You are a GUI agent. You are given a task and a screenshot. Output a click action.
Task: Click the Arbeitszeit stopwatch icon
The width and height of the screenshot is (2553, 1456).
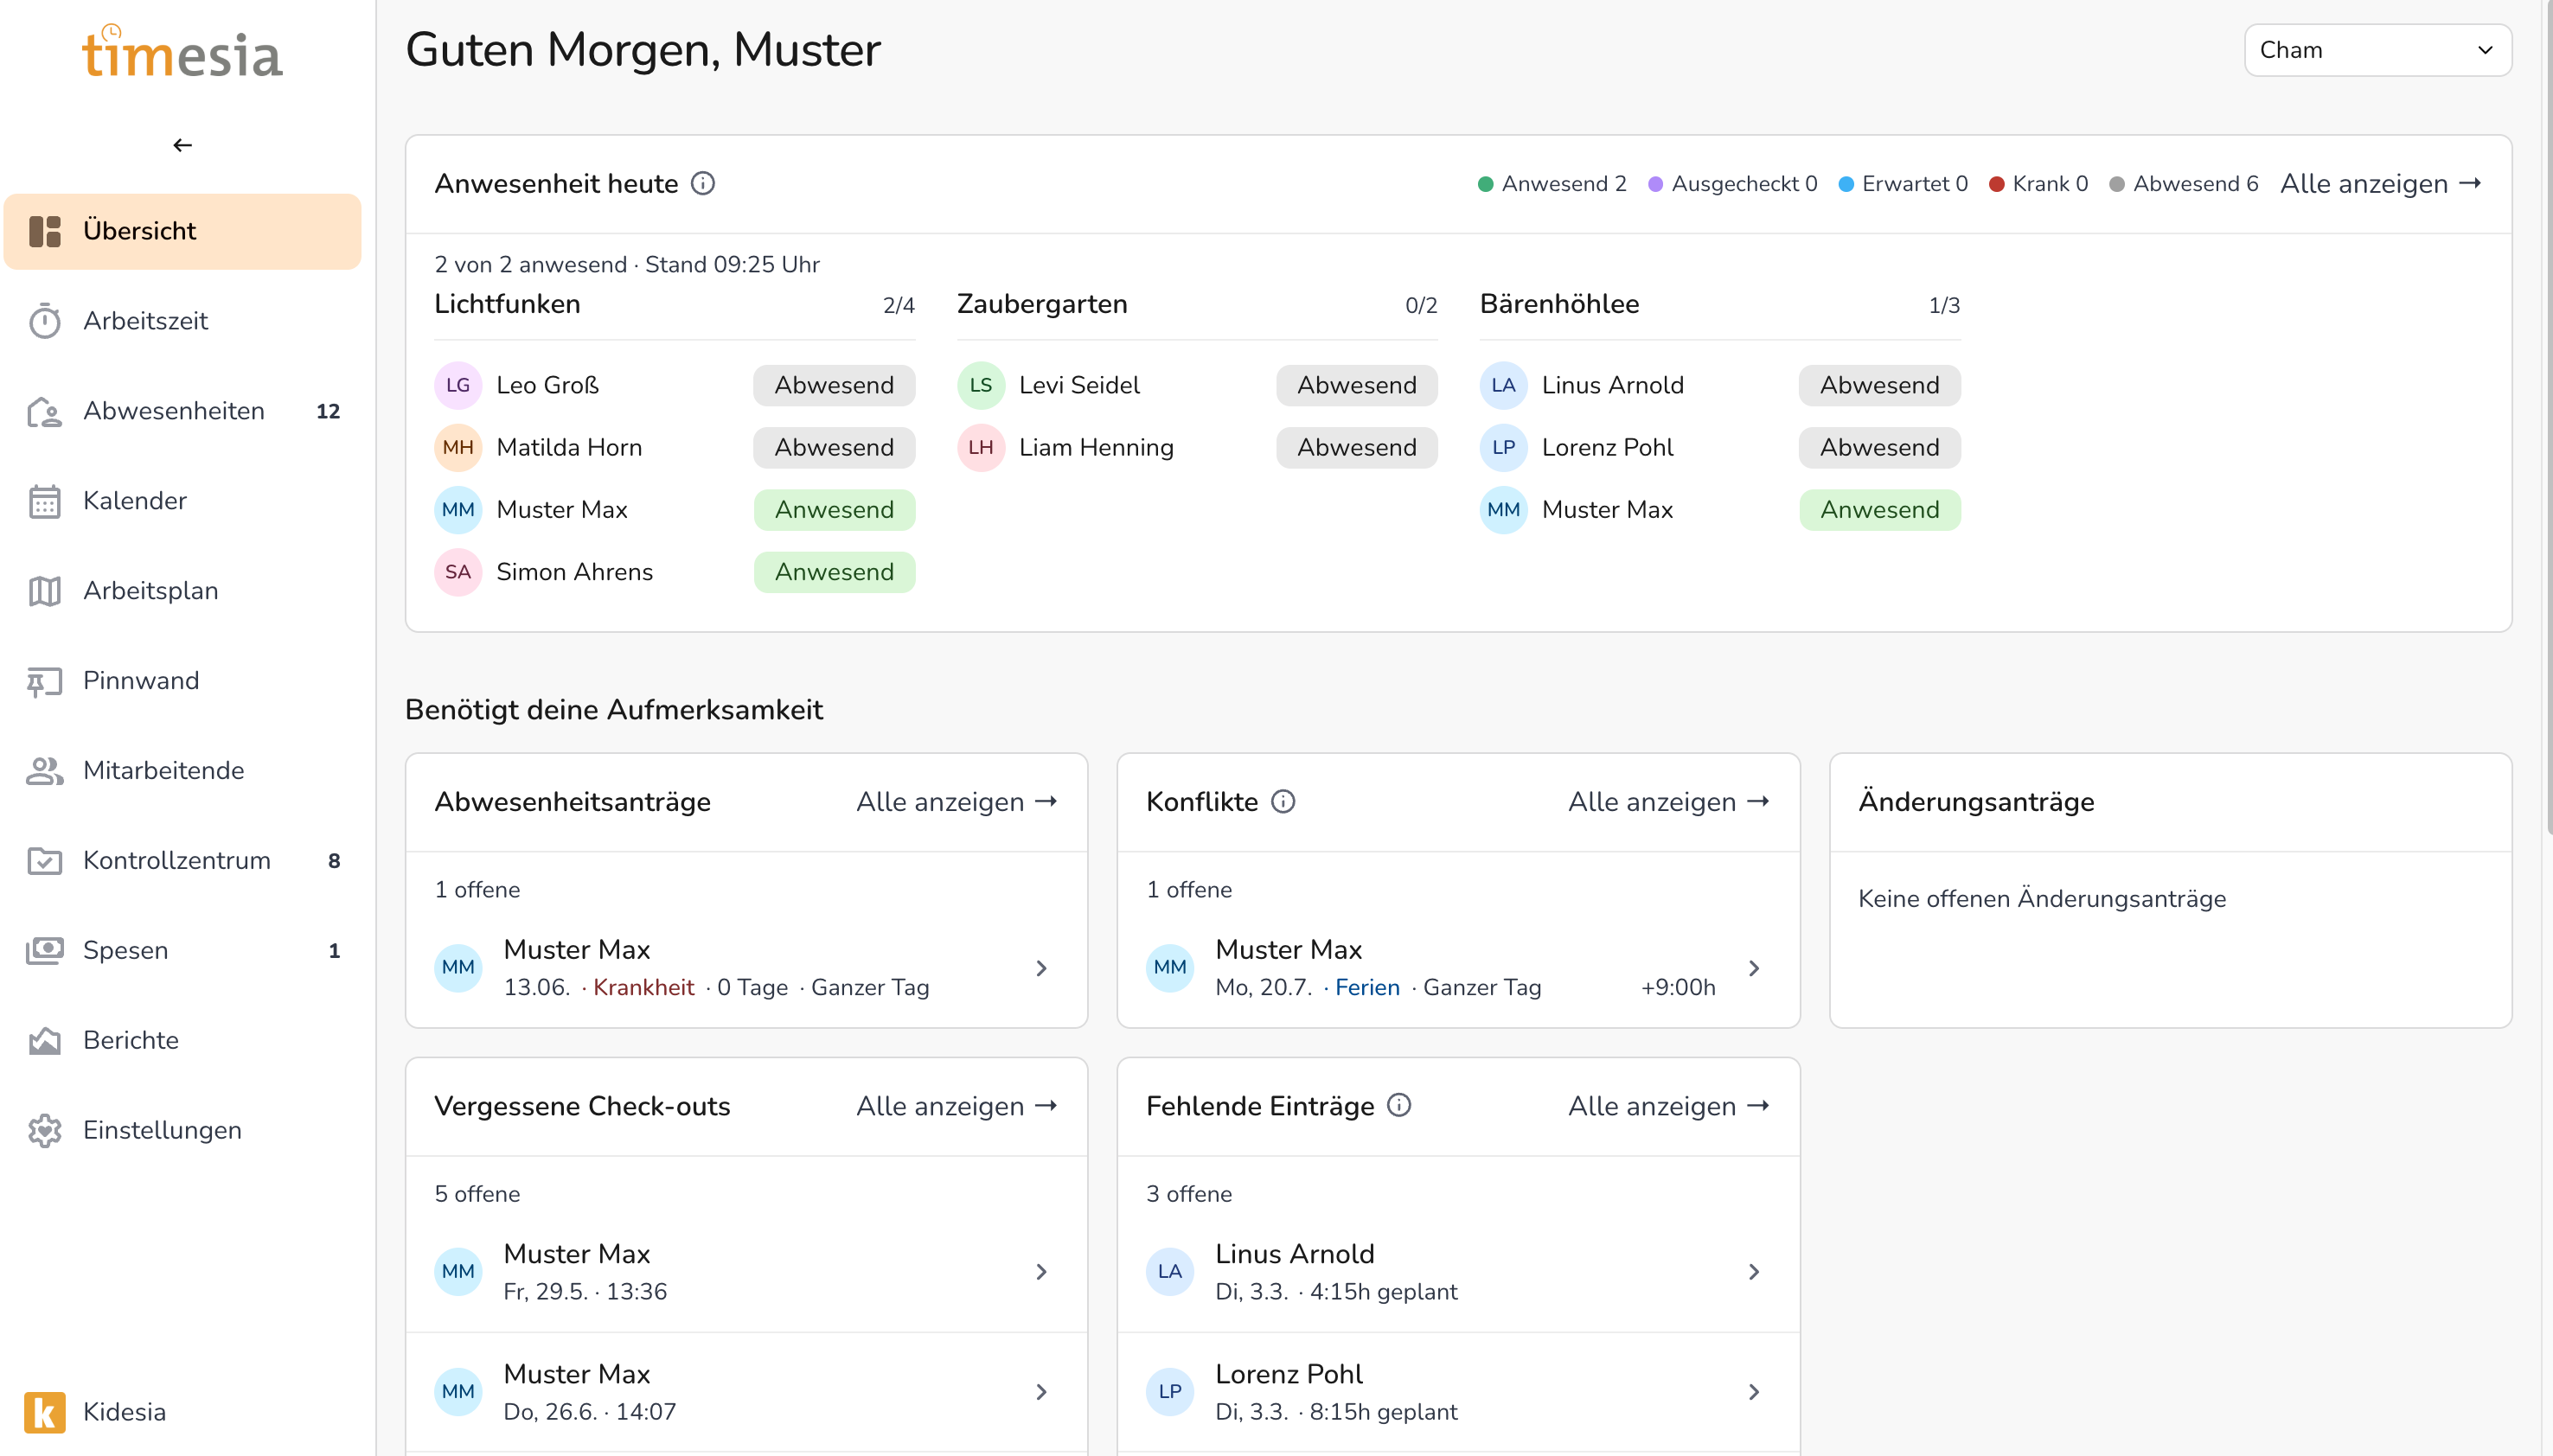[x=45, y=321]
